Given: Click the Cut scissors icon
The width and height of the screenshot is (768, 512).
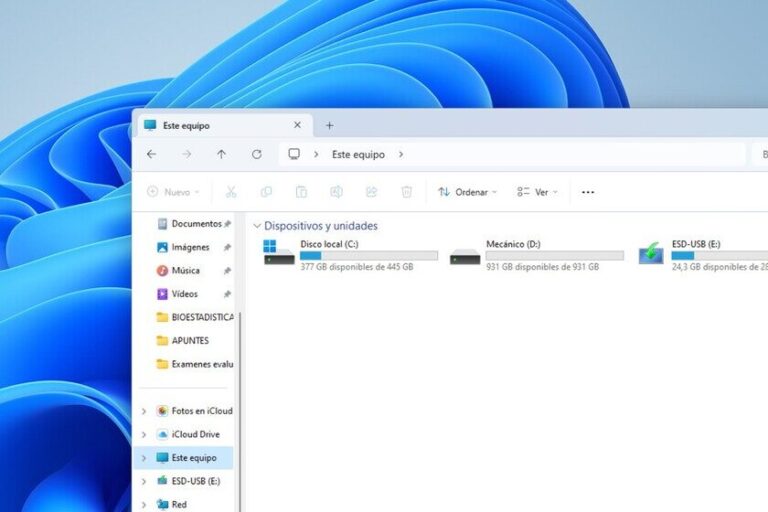Looking at the screenshot, I should point(231,192).
